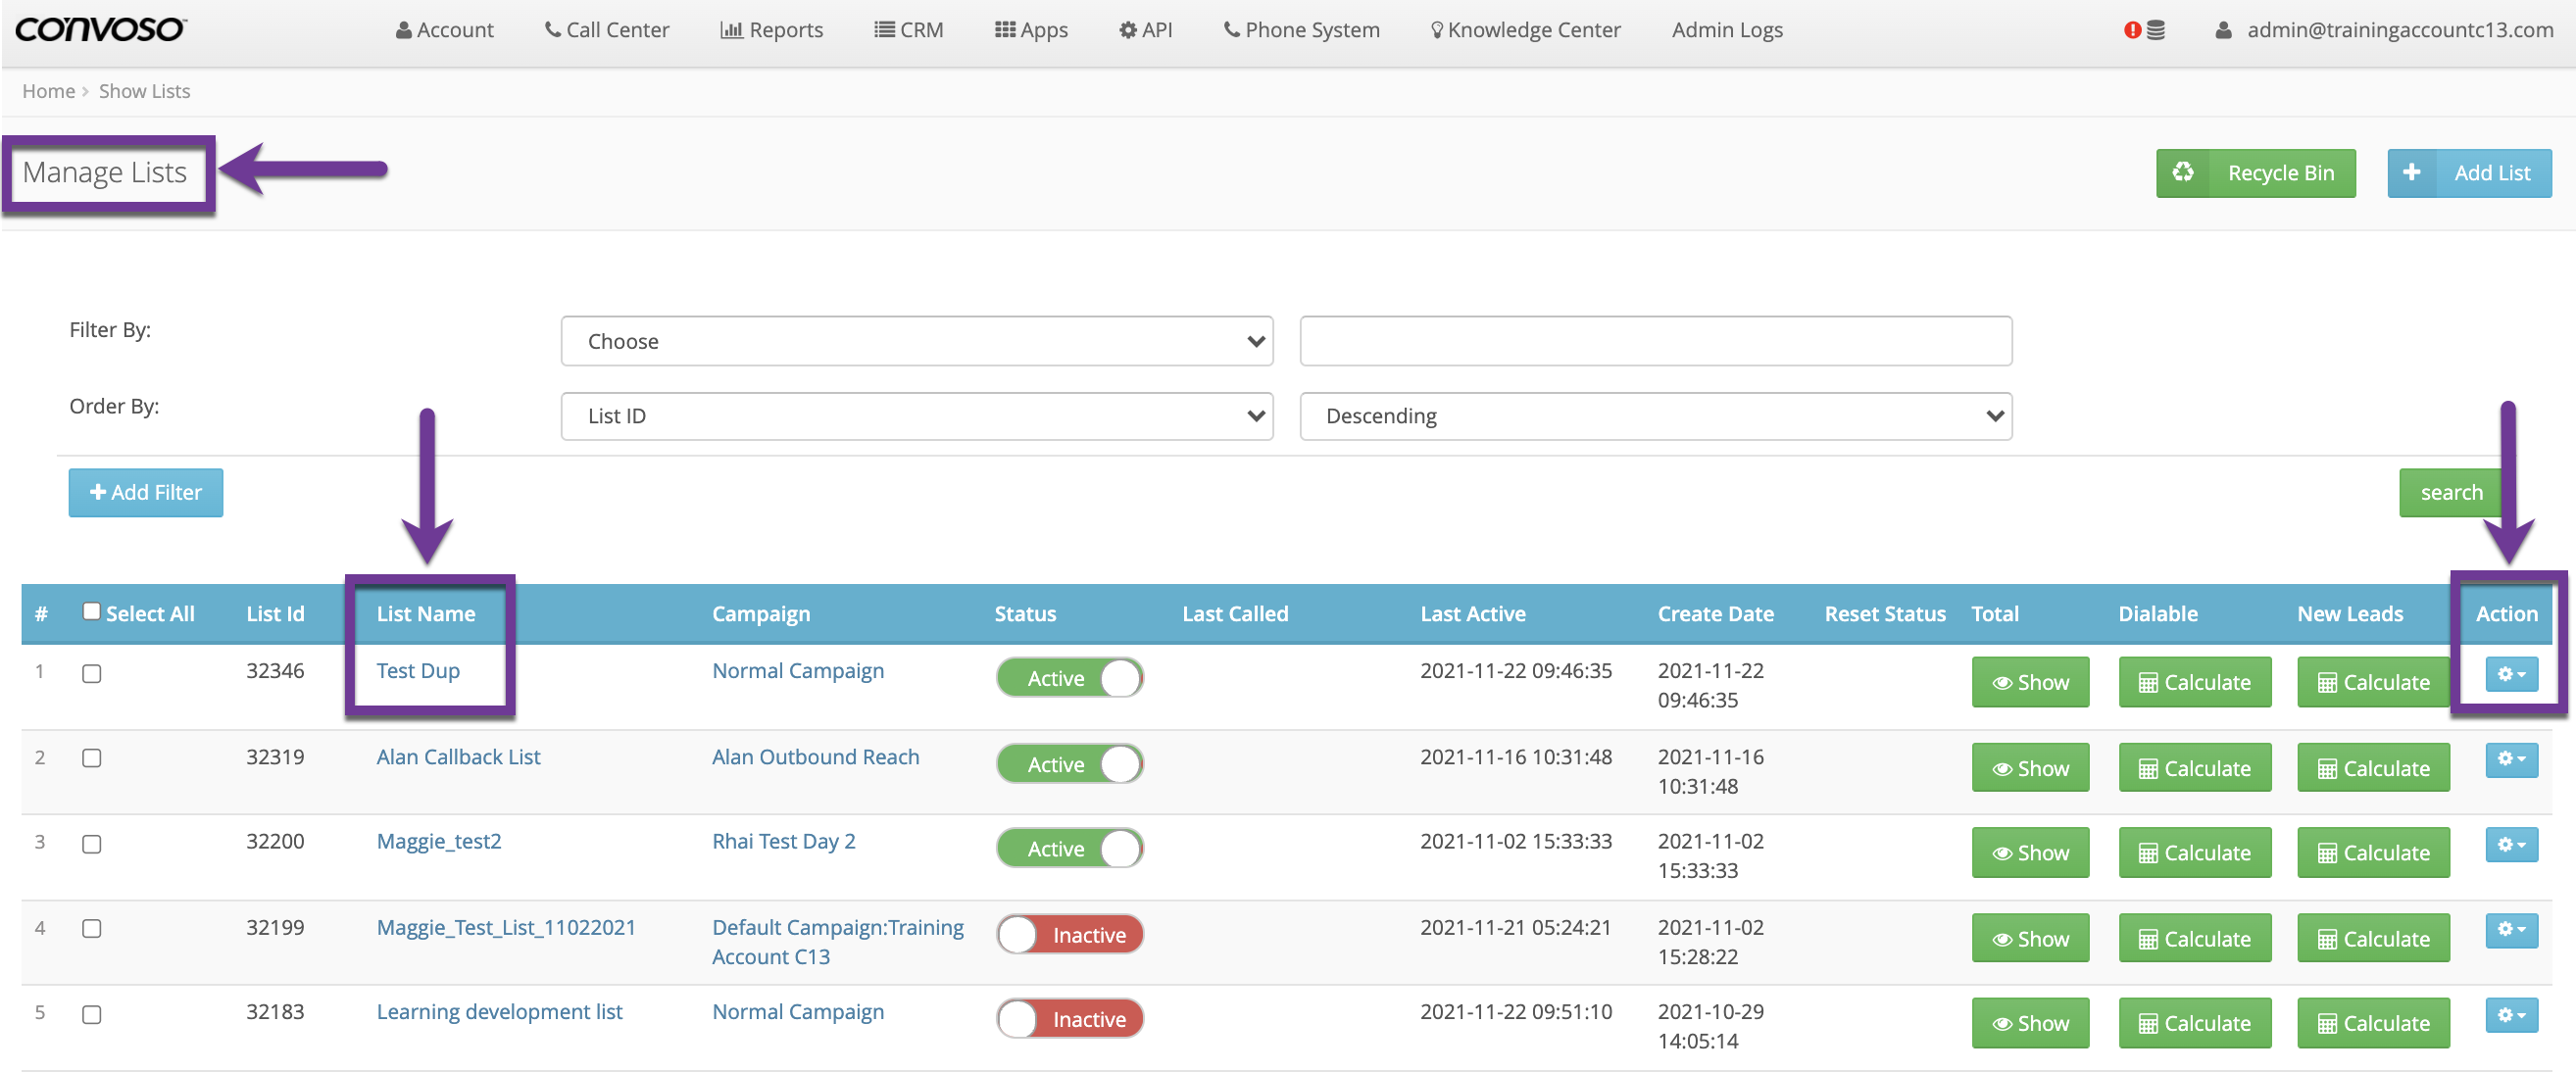Click Show total for Alan Callback List
Image resolution: width=2576 pixels, height=1072 pixels.
click(x=2030, y=768)
